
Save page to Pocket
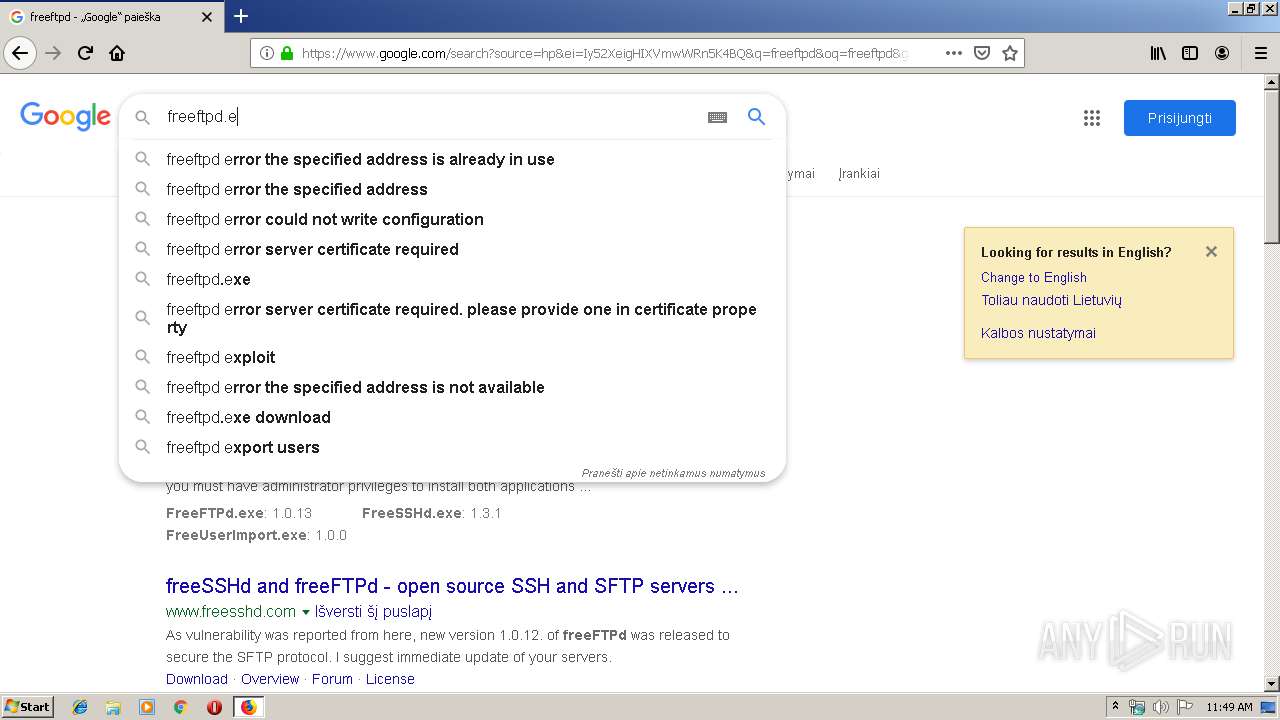[982, 53]
